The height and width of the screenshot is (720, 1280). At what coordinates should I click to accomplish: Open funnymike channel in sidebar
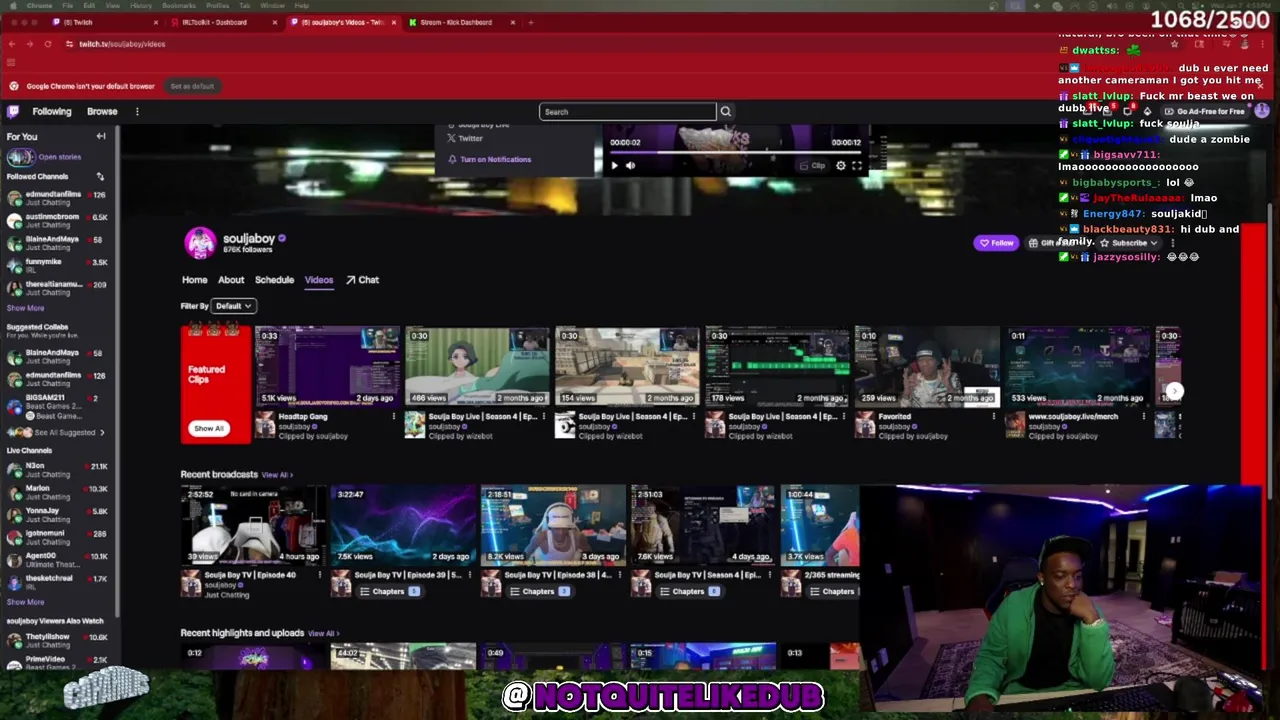60,266
